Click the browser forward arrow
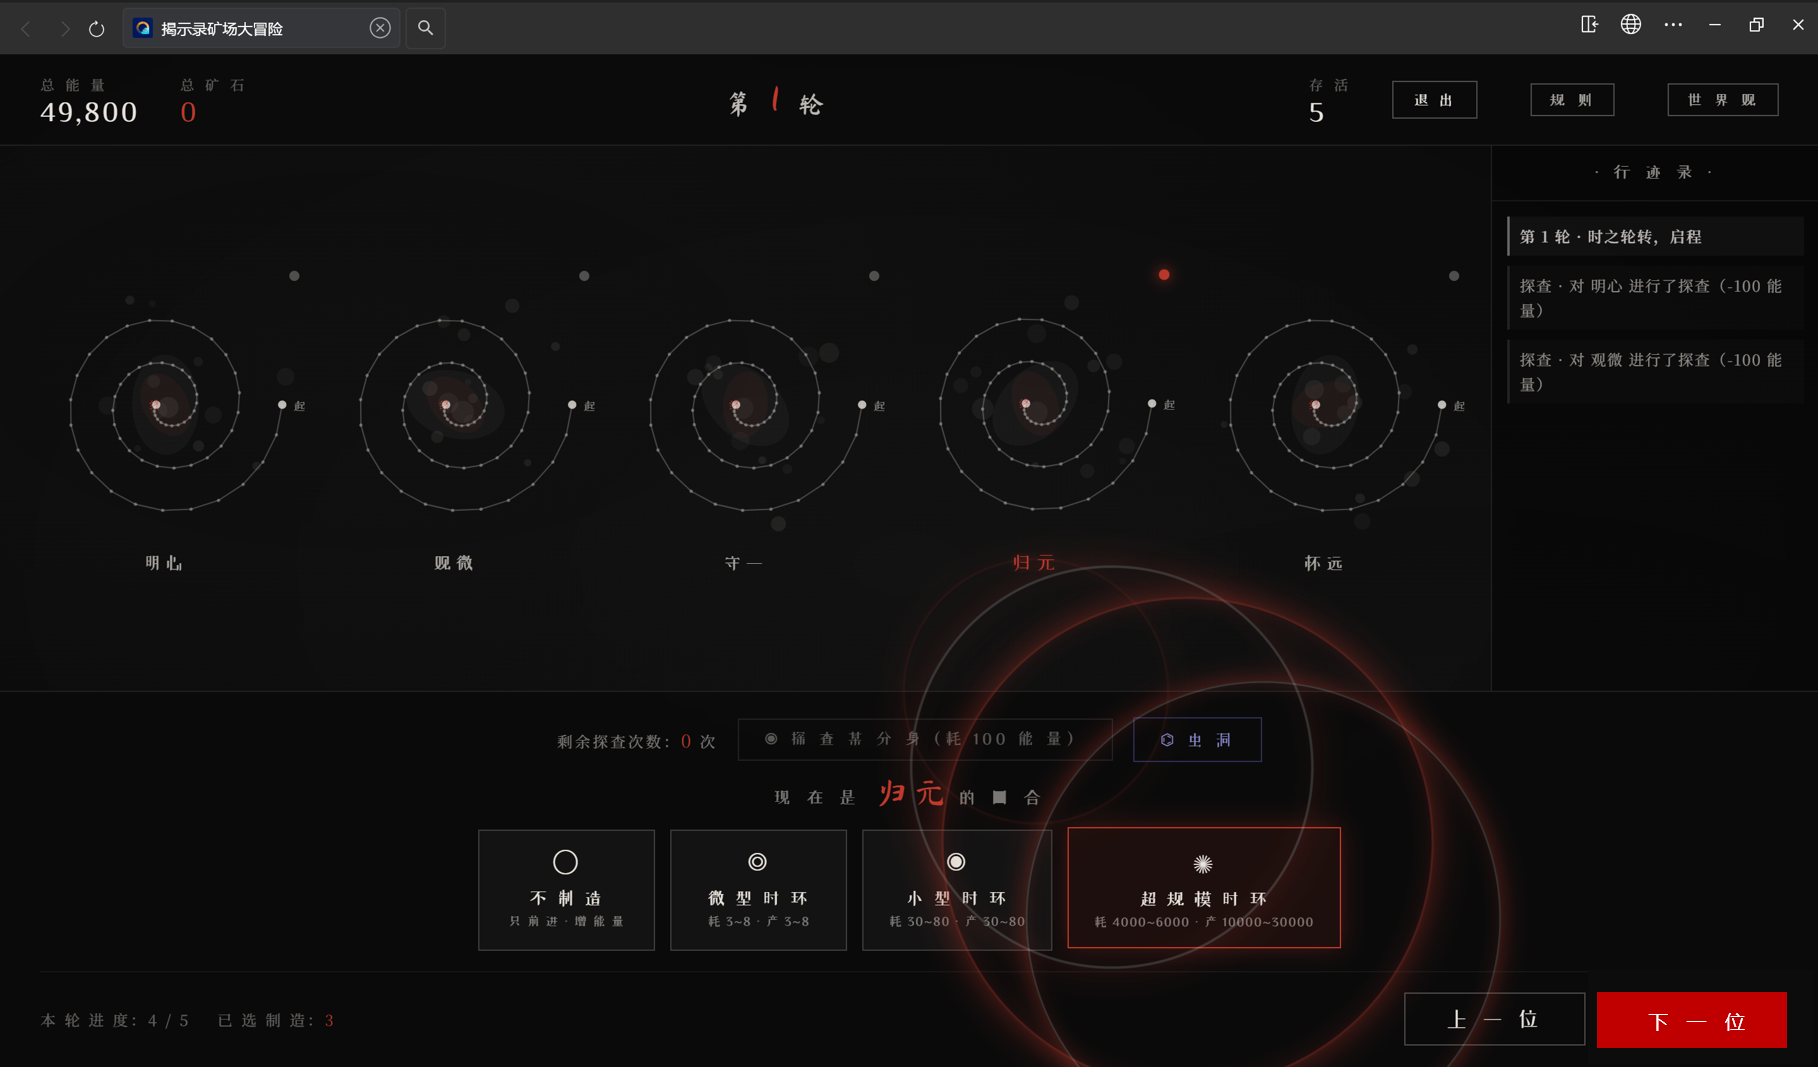The image size is (1818, 1067). coord(64,29)
